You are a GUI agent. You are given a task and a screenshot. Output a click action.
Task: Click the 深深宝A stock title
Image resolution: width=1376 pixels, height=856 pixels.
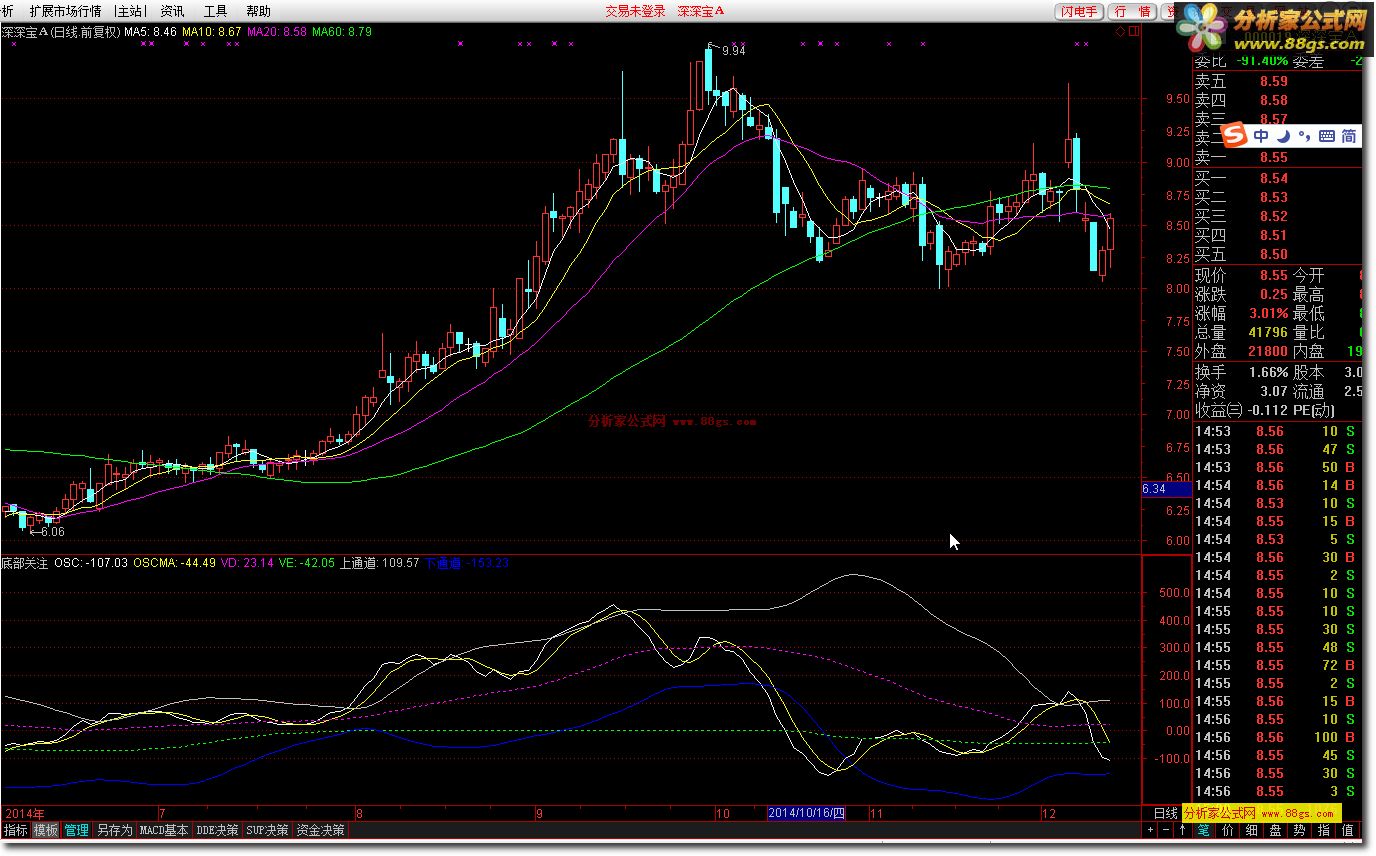click(x=24, y=32)
